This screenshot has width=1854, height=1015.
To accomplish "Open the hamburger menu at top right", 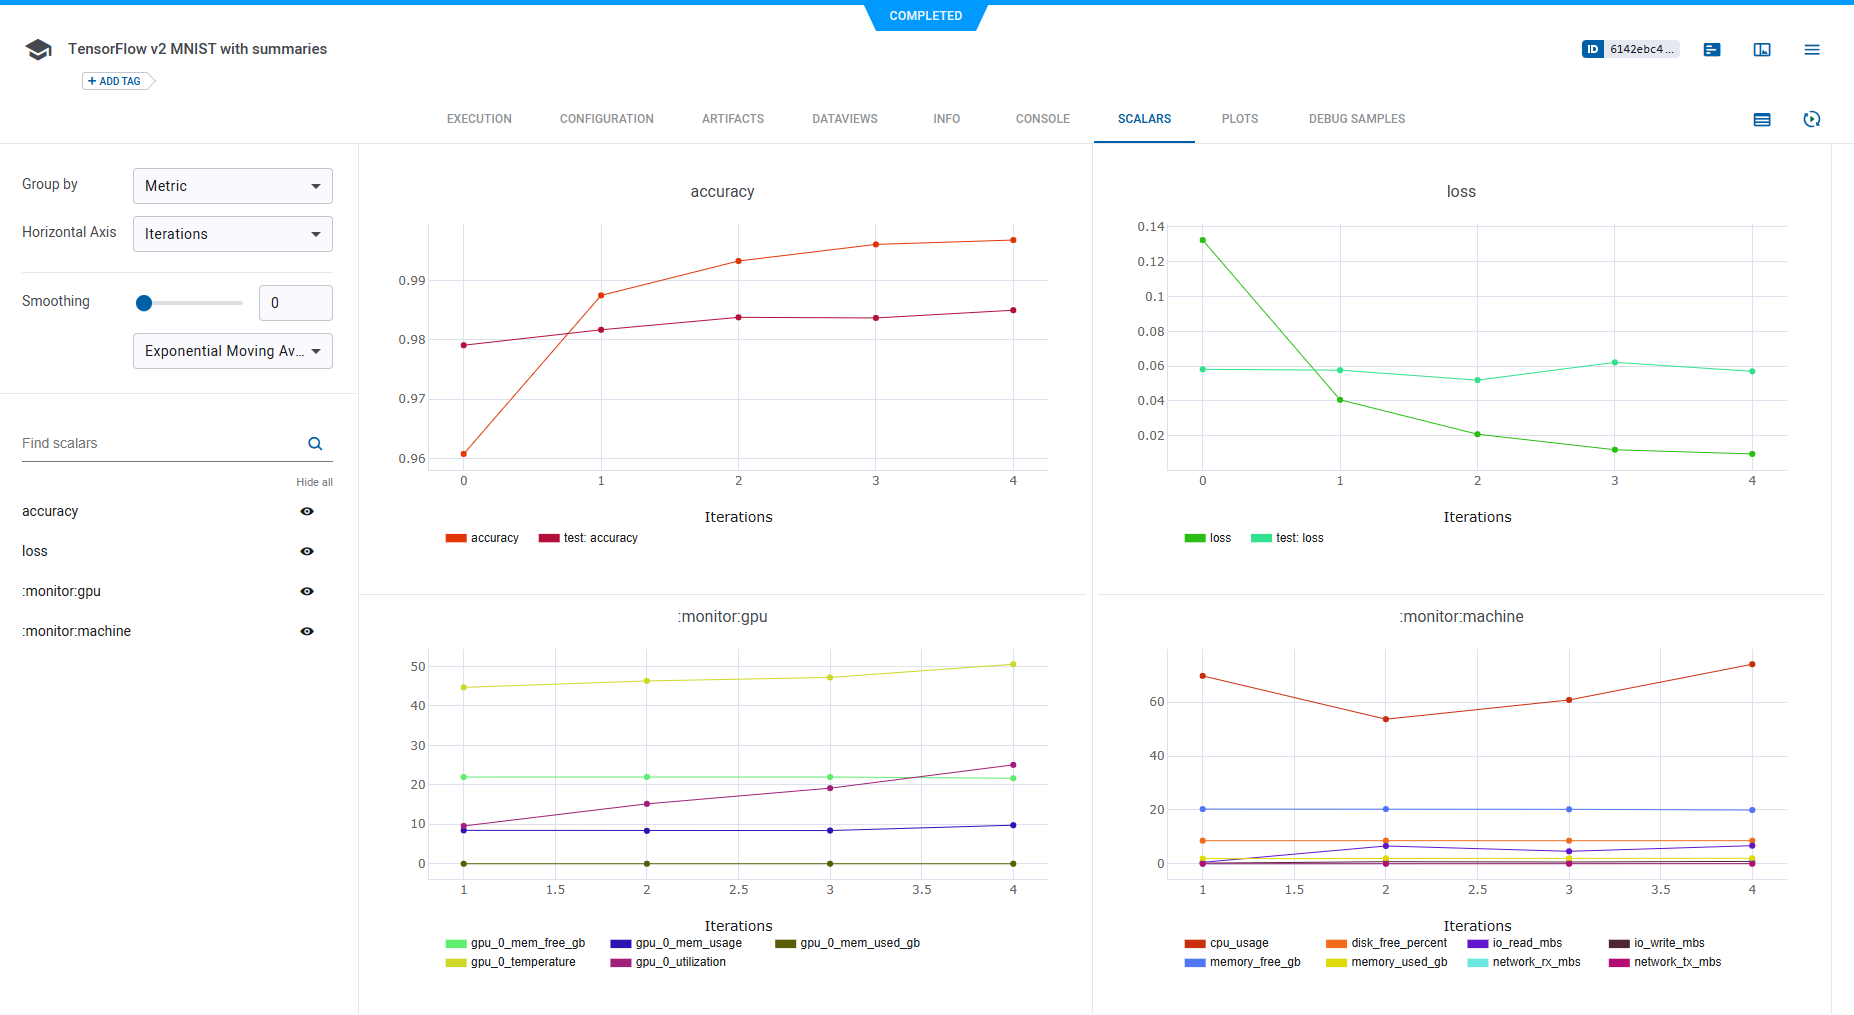I will [x=1811, y=50].
